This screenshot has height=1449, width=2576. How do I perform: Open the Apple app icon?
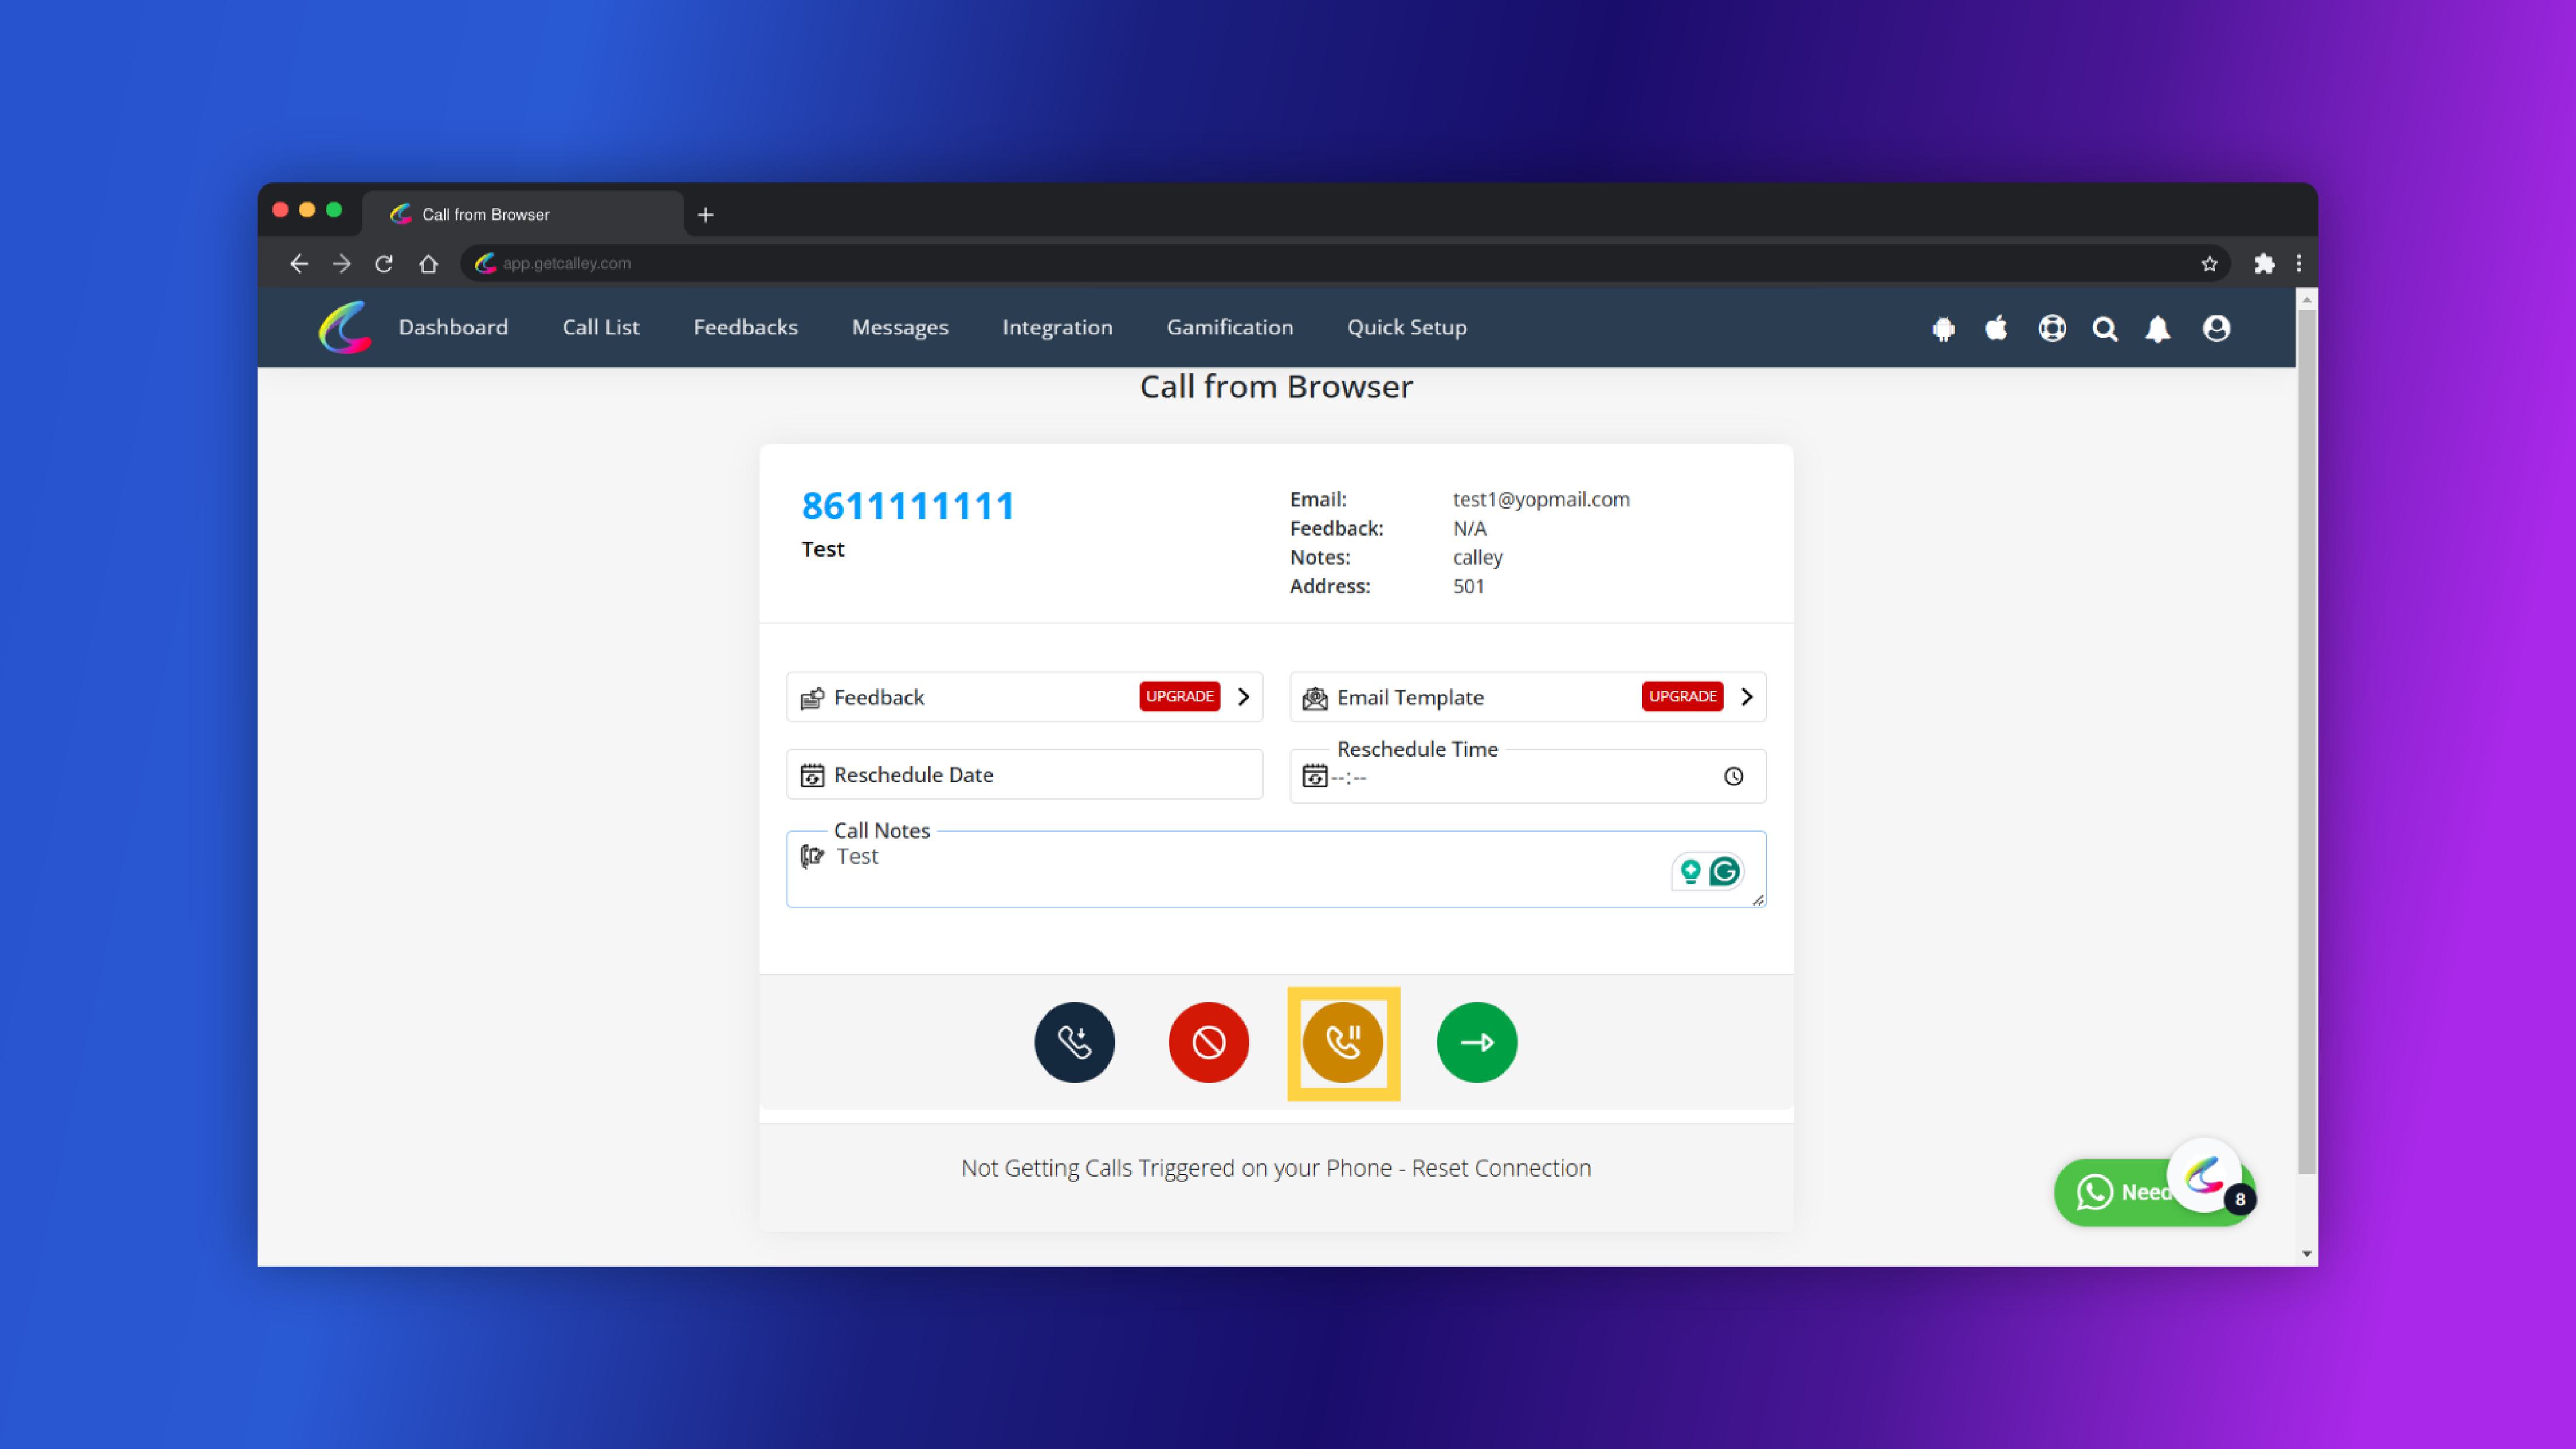(1996, 328)
